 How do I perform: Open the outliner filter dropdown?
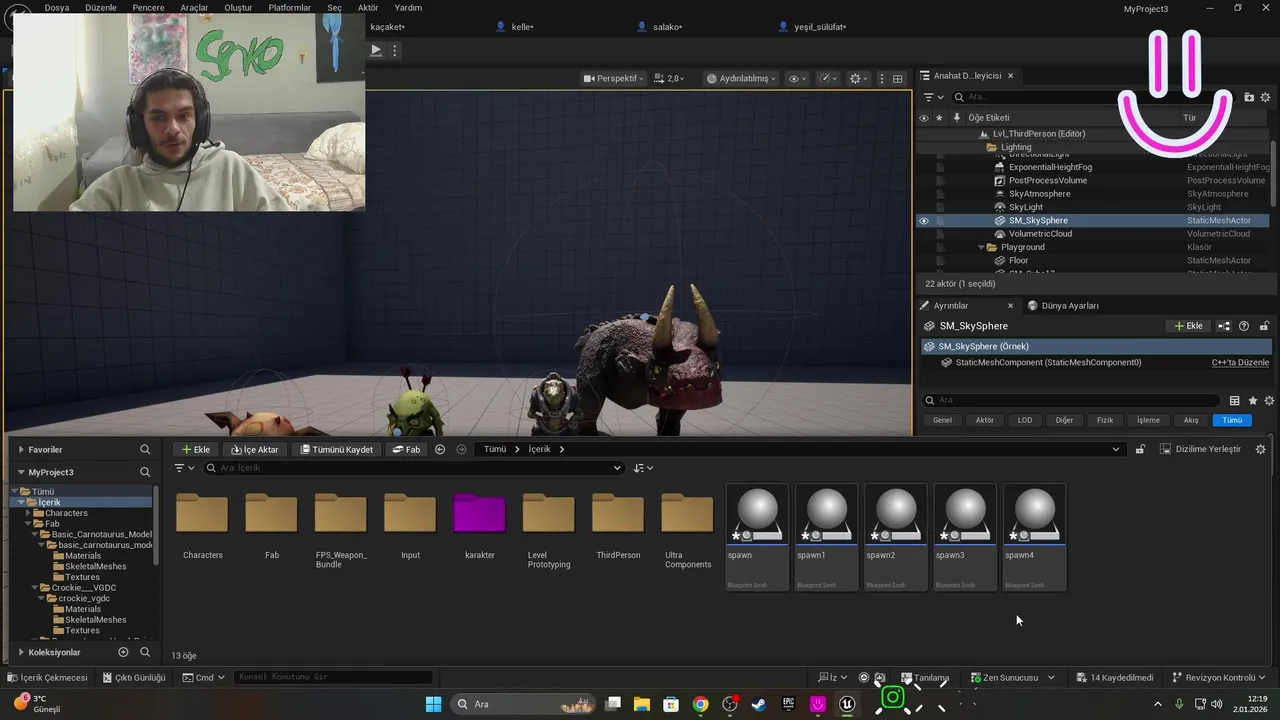pos(933,97)
